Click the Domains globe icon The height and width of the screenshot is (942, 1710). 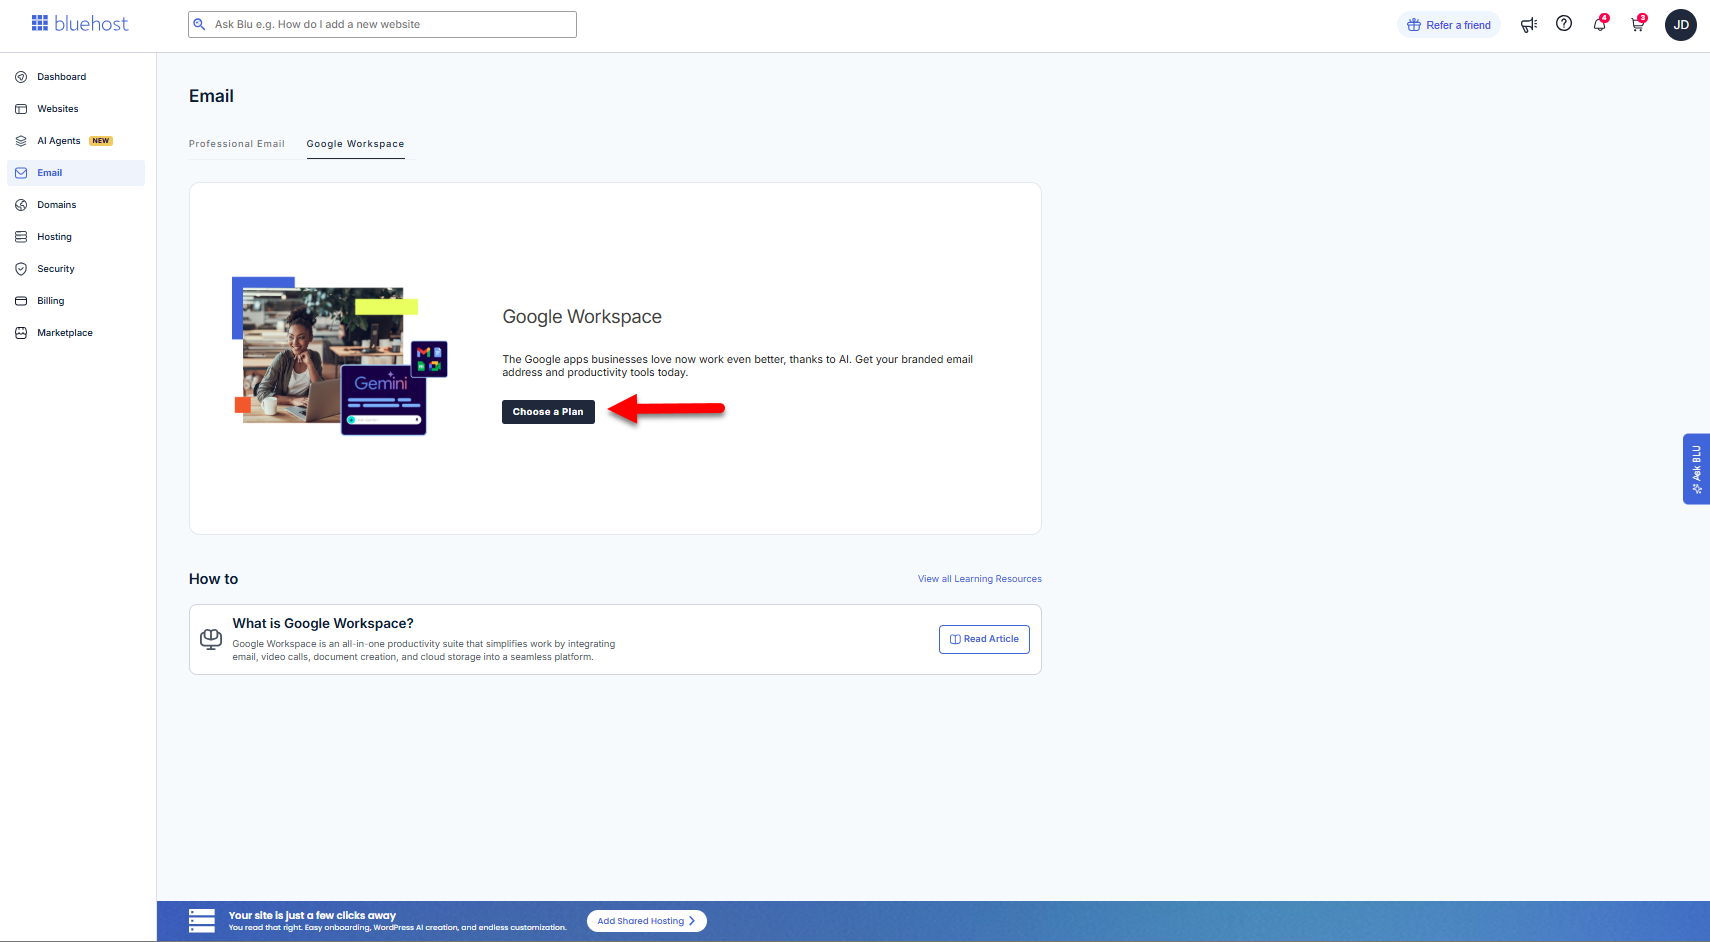click(x=21, y=205)
